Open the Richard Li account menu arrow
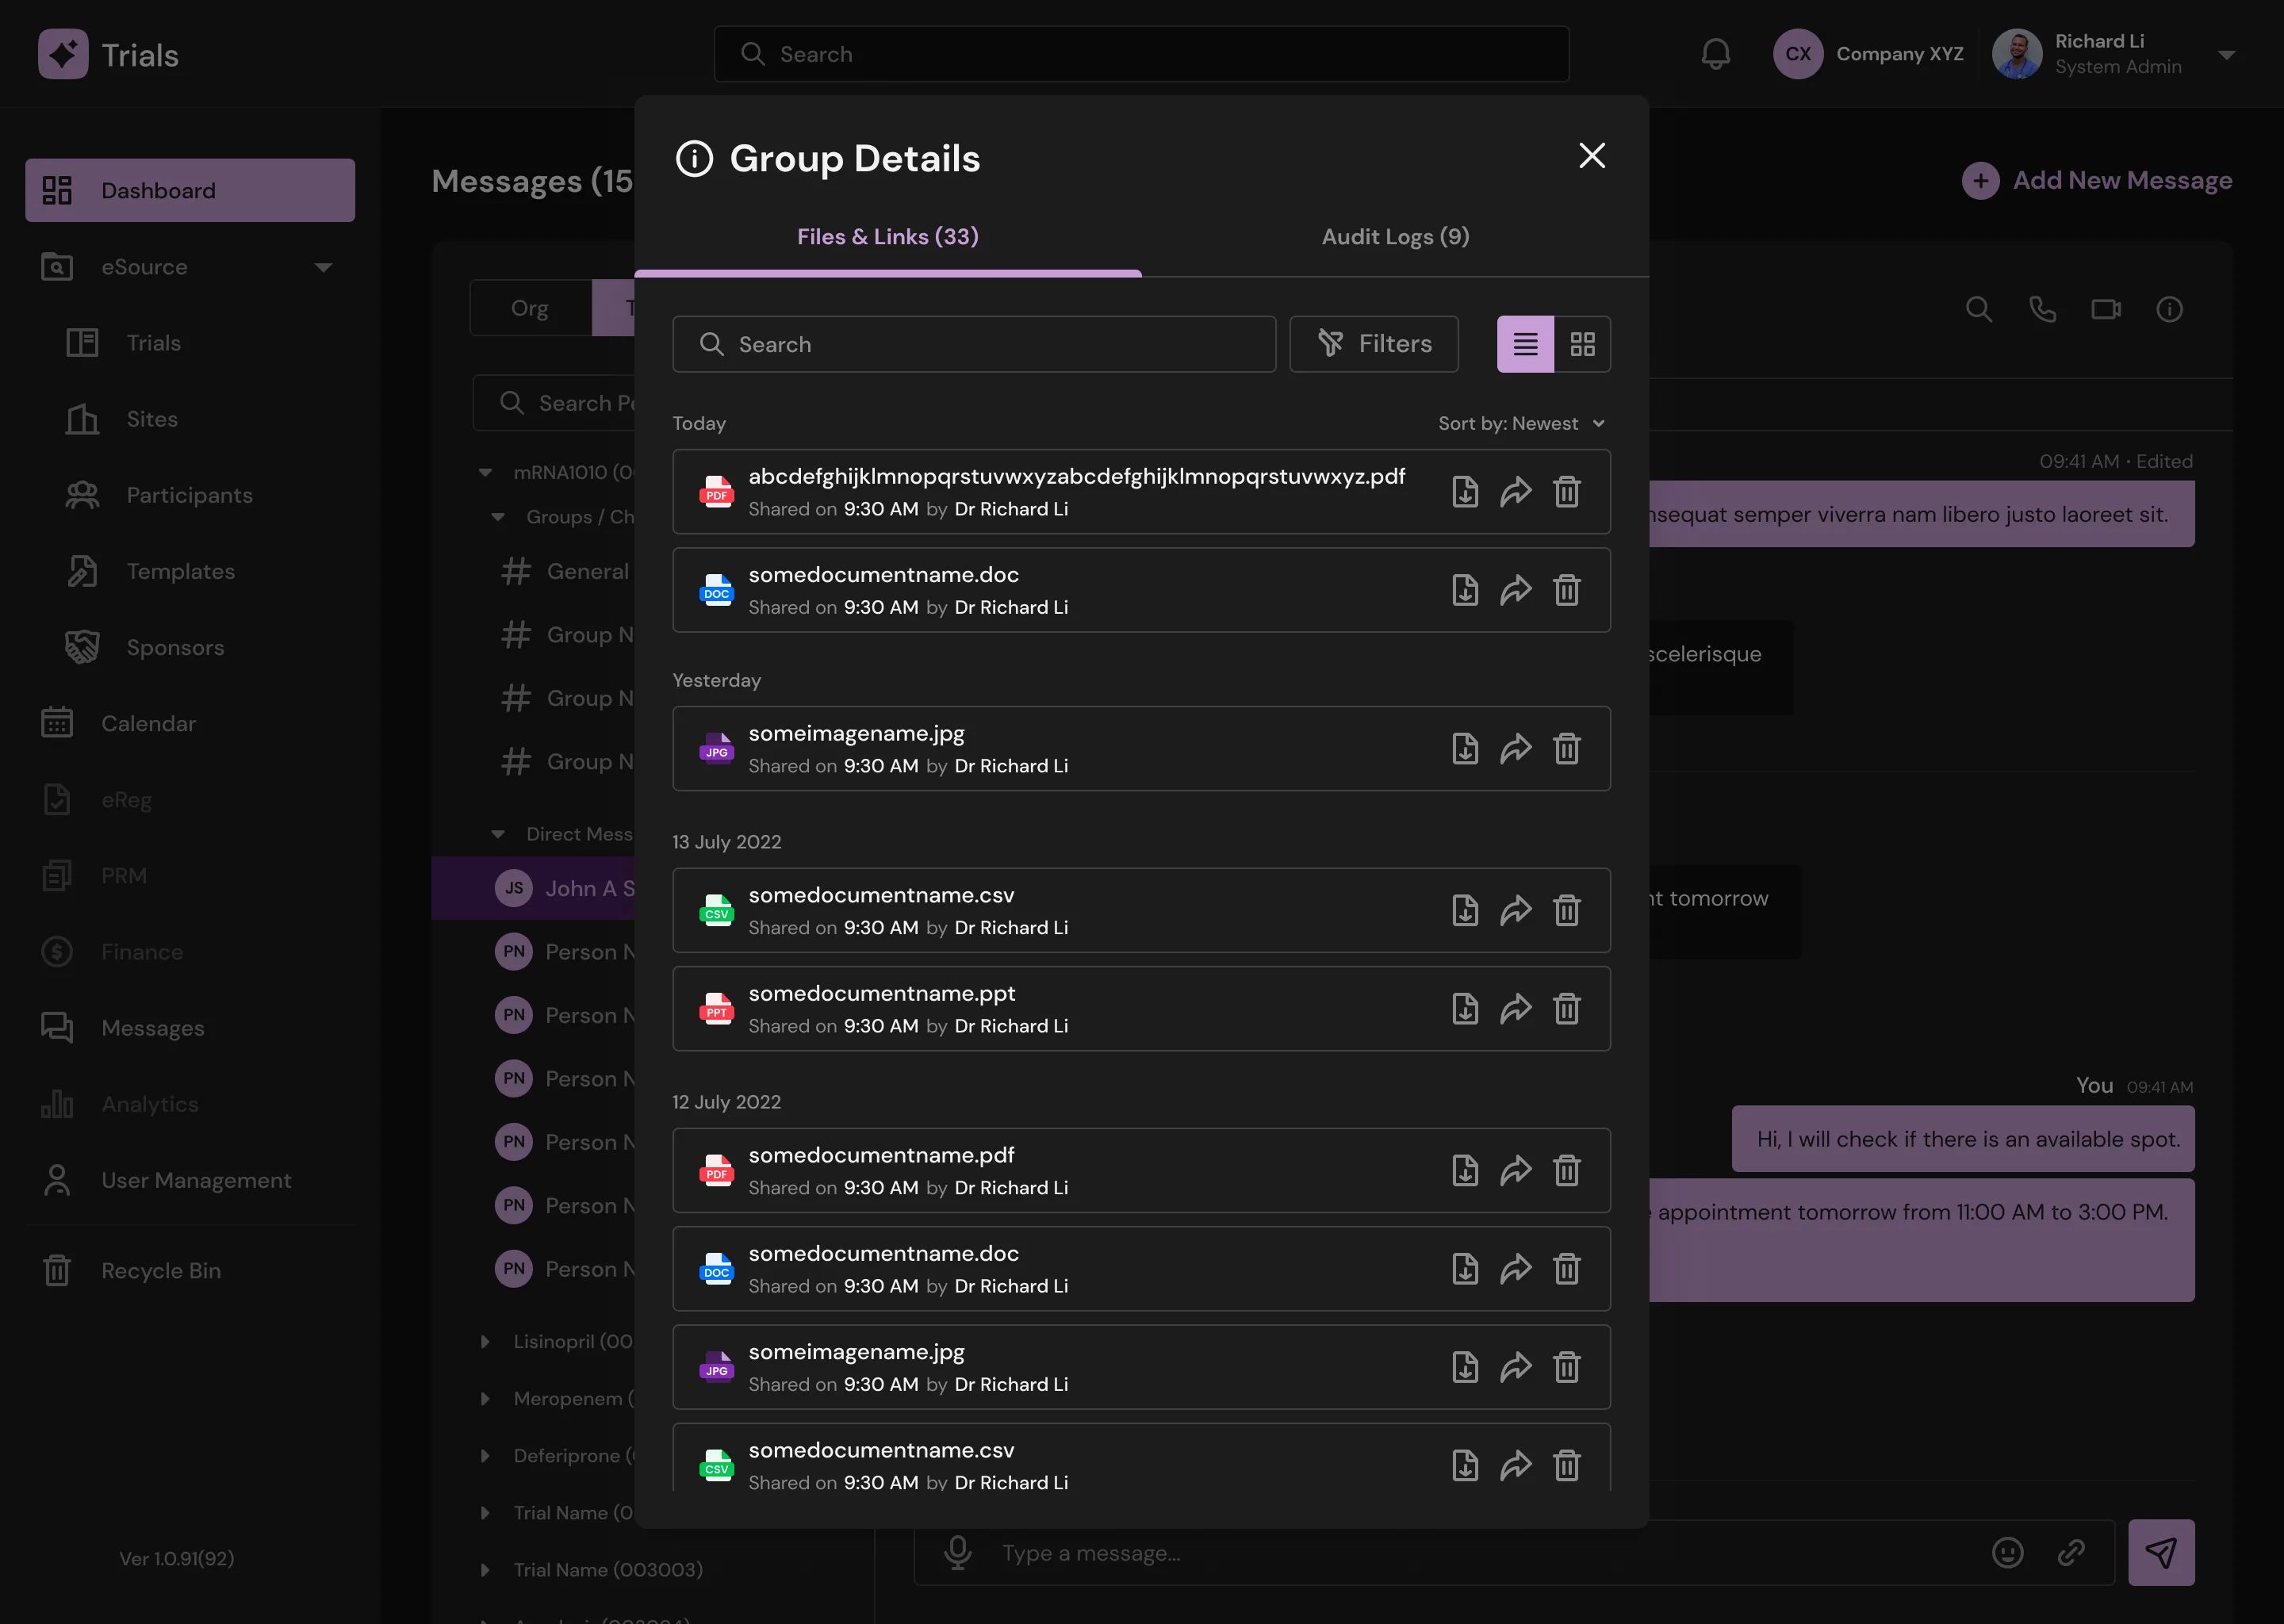Image resolution: width=2284 pixels, height=1624 pixels. pos(2226,55)
